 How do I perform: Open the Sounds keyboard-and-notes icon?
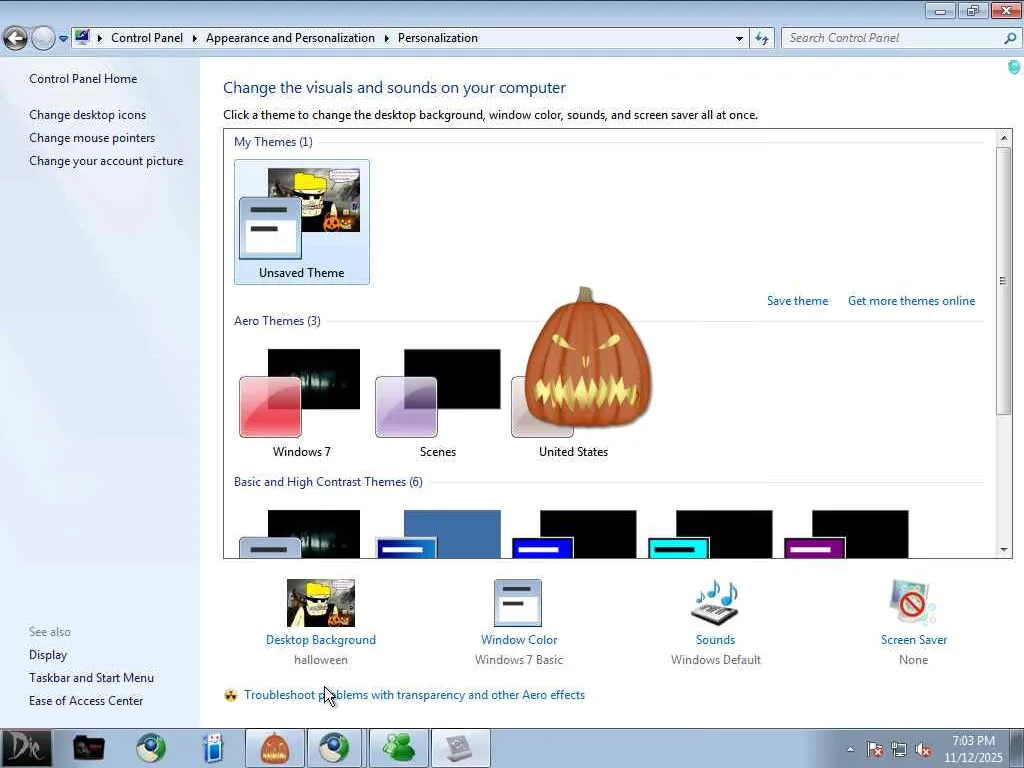715,603
